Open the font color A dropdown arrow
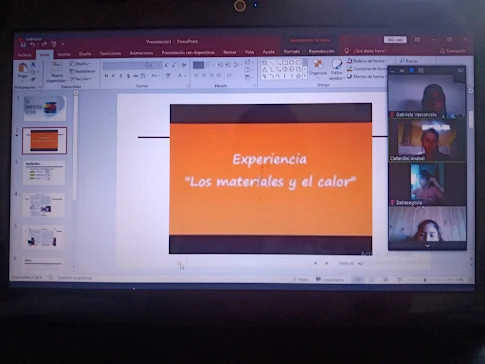Image resolution: width=485 pixels, height=364 pixels. coord(185,76)
